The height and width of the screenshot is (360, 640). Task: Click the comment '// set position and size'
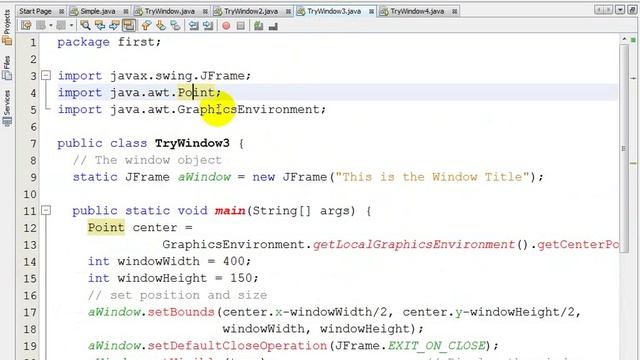click(x=178, y=295)
